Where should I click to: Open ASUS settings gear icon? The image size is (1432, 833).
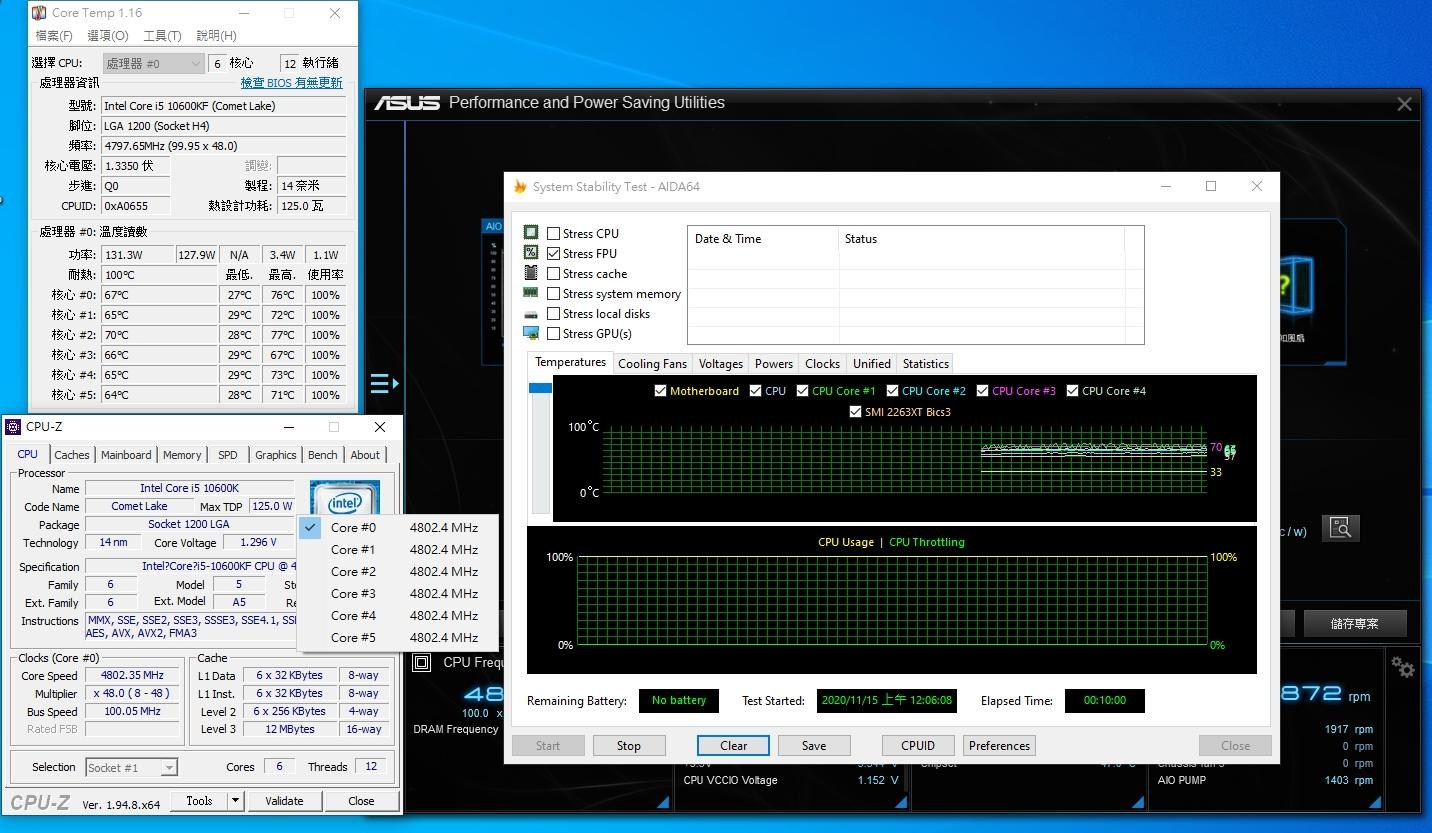1403,667
